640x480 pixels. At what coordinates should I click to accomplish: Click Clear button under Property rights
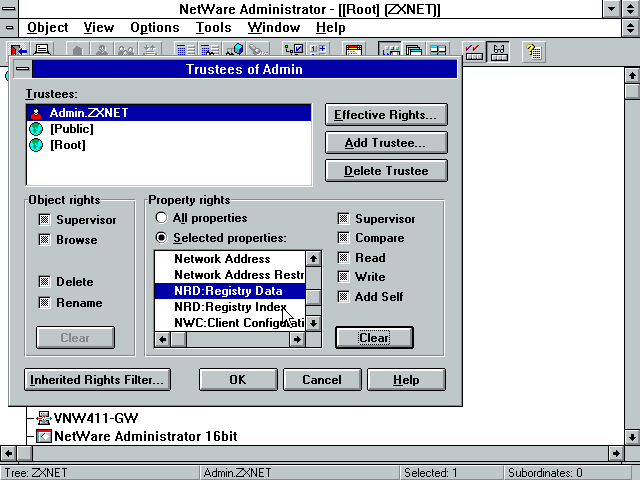[374, 338]
